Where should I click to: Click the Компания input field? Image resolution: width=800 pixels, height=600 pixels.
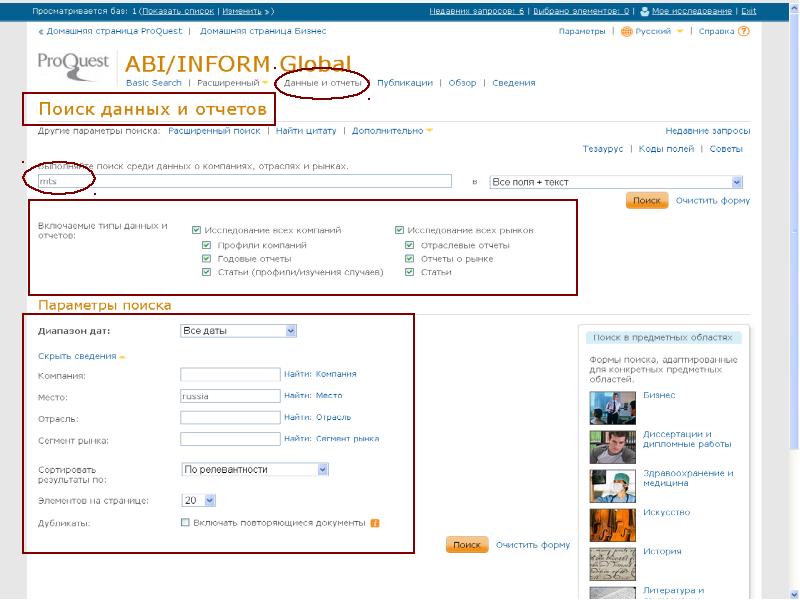pos(230,374)
